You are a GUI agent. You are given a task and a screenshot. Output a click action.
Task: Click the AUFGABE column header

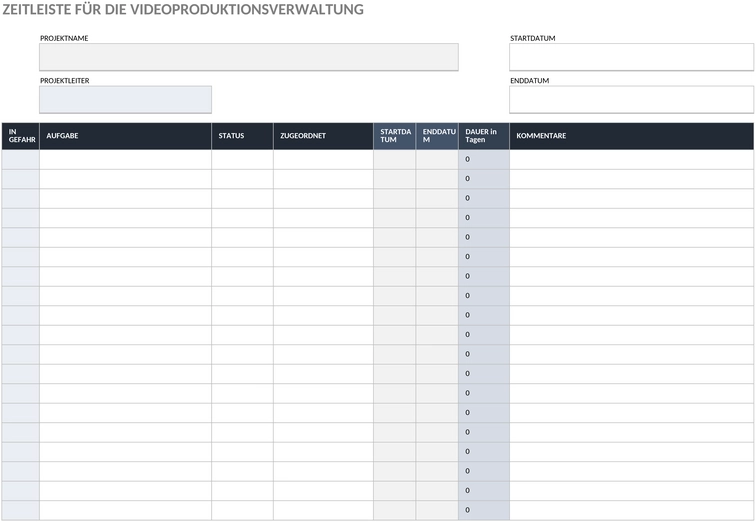(125, 136)
